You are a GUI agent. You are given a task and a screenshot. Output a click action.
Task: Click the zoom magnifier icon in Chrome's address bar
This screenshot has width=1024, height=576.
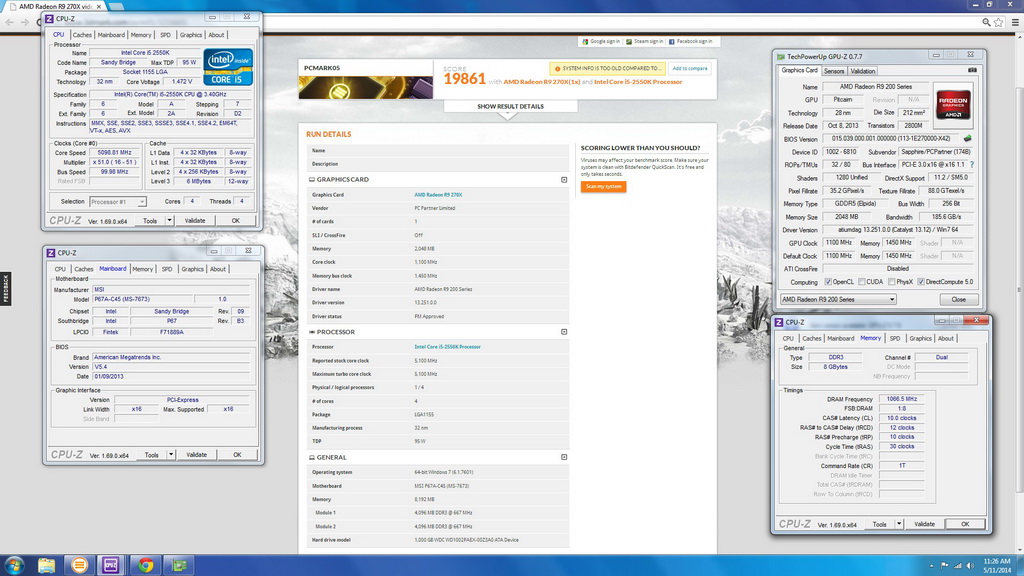click(986, 22)
